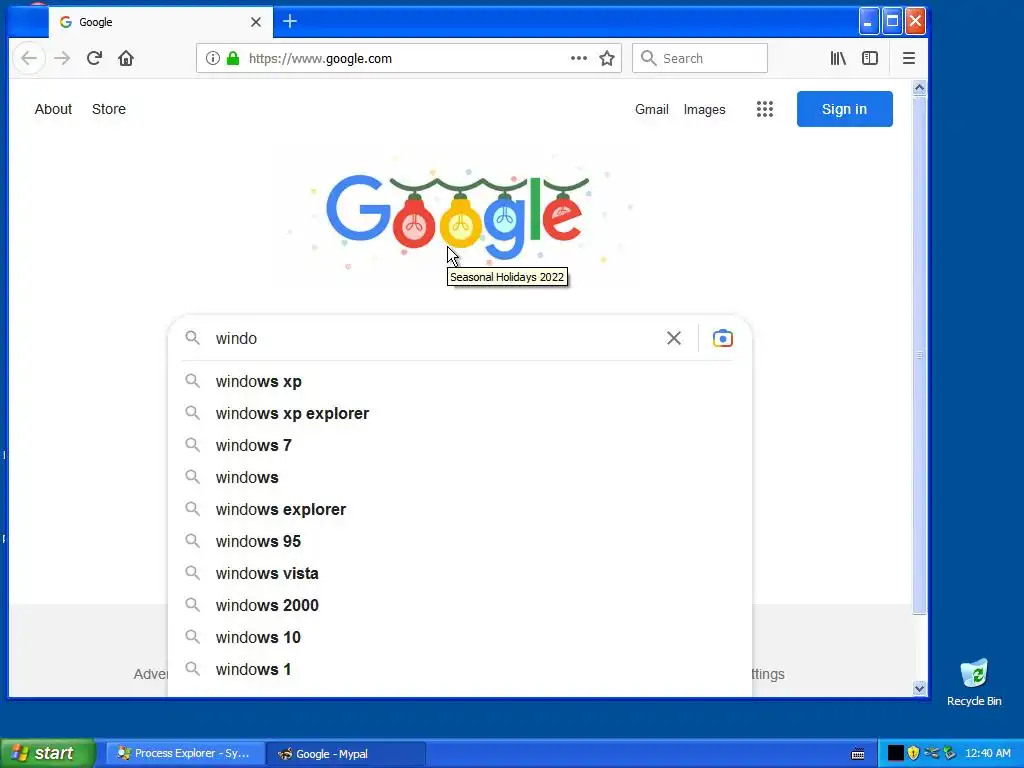Select the plain windows suggestion

(459, 477)
